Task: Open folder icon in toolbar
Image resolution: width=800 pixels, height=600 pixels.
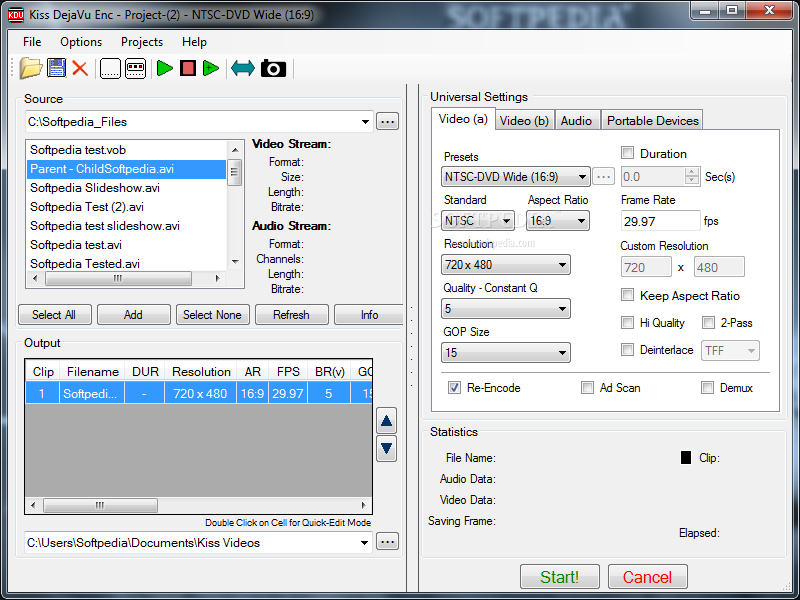Action: tap(31, 68)
